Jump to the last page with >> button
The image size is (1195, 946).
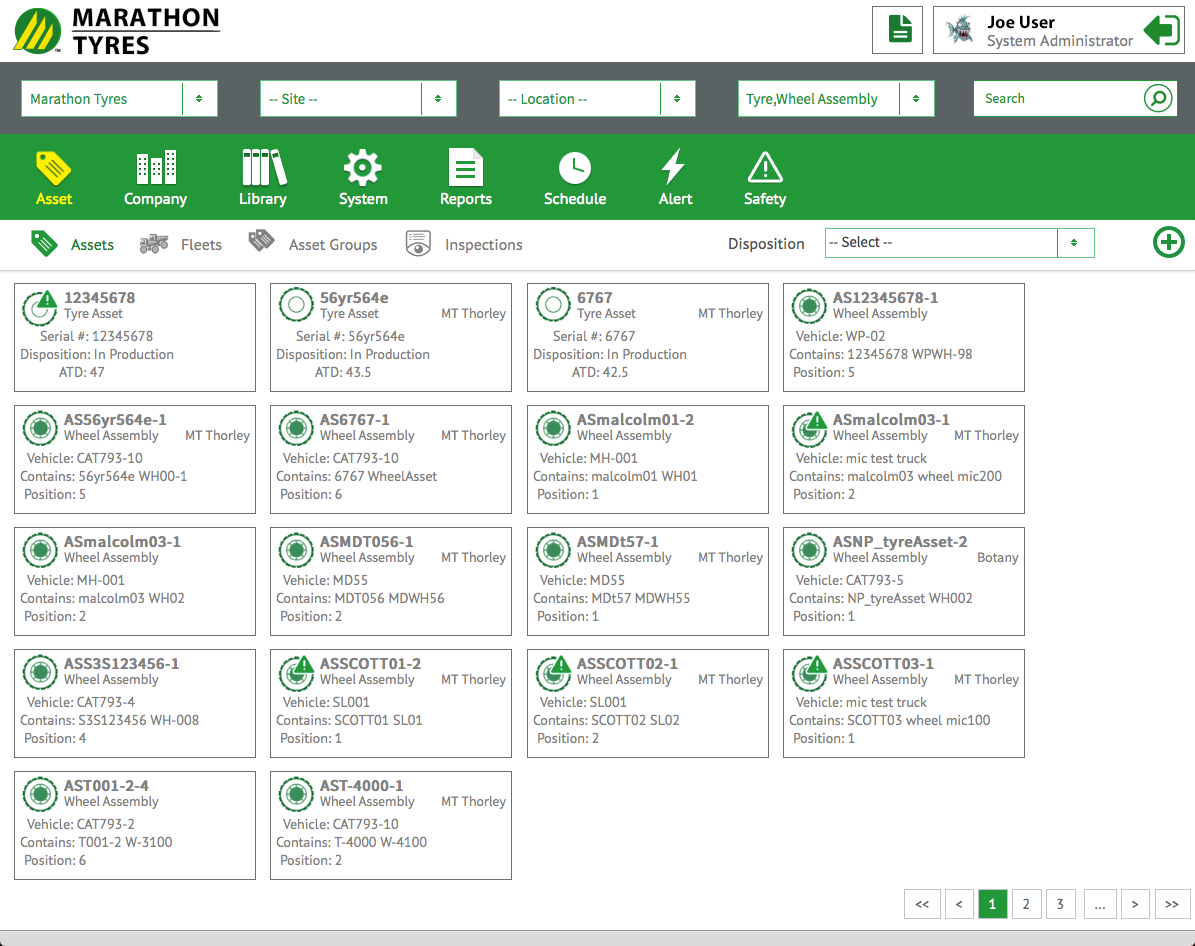1172,904
